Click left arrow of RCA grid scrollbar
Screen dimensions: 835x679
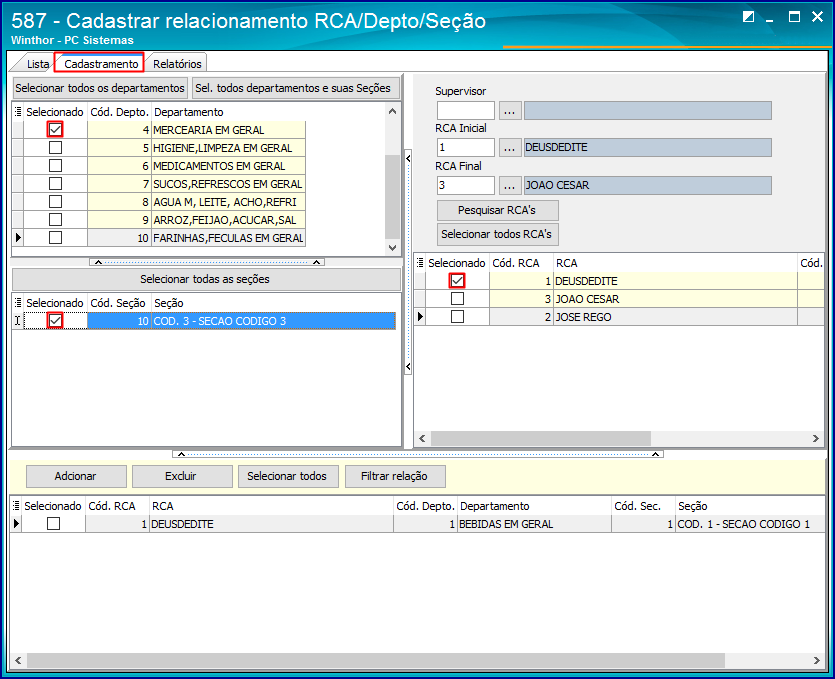422,438
